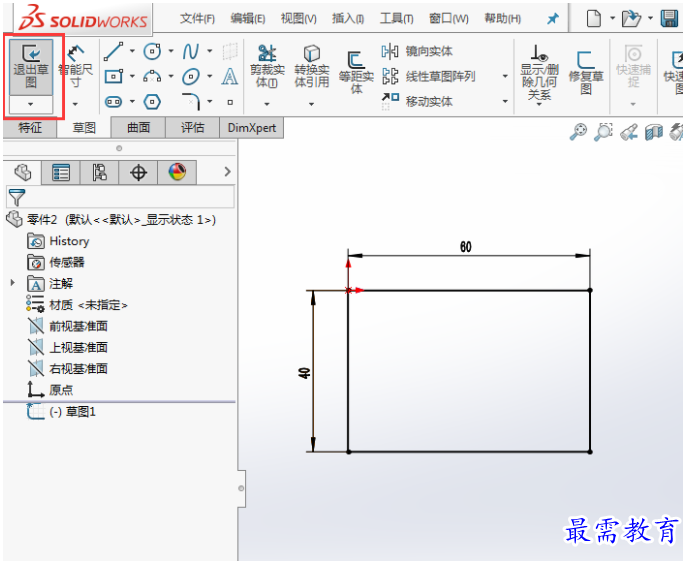Select the Corner Rectangle tool
The image size is (687, 562).
pyautogui.click(x=113, y=77)
